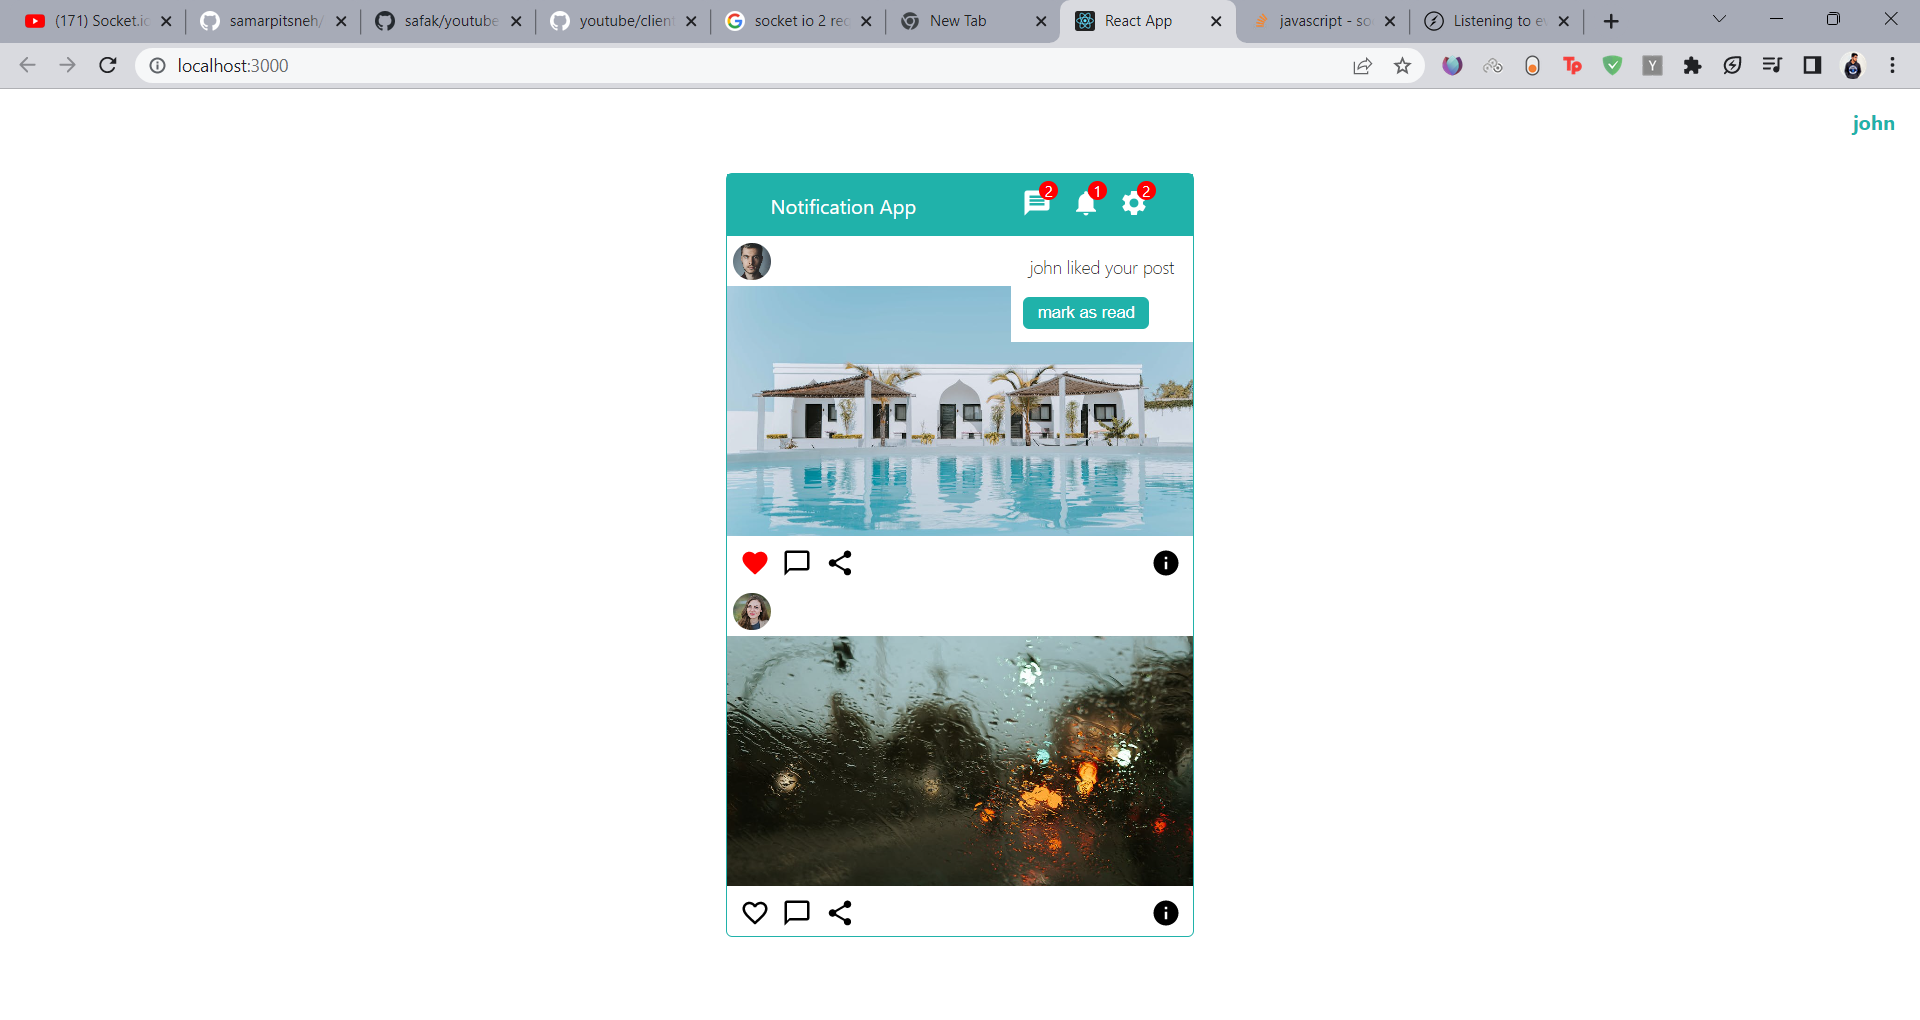Screen dimensions: 1920x1020
Task: Click the poster's avatar on the first post
Action: coord(752,261)
